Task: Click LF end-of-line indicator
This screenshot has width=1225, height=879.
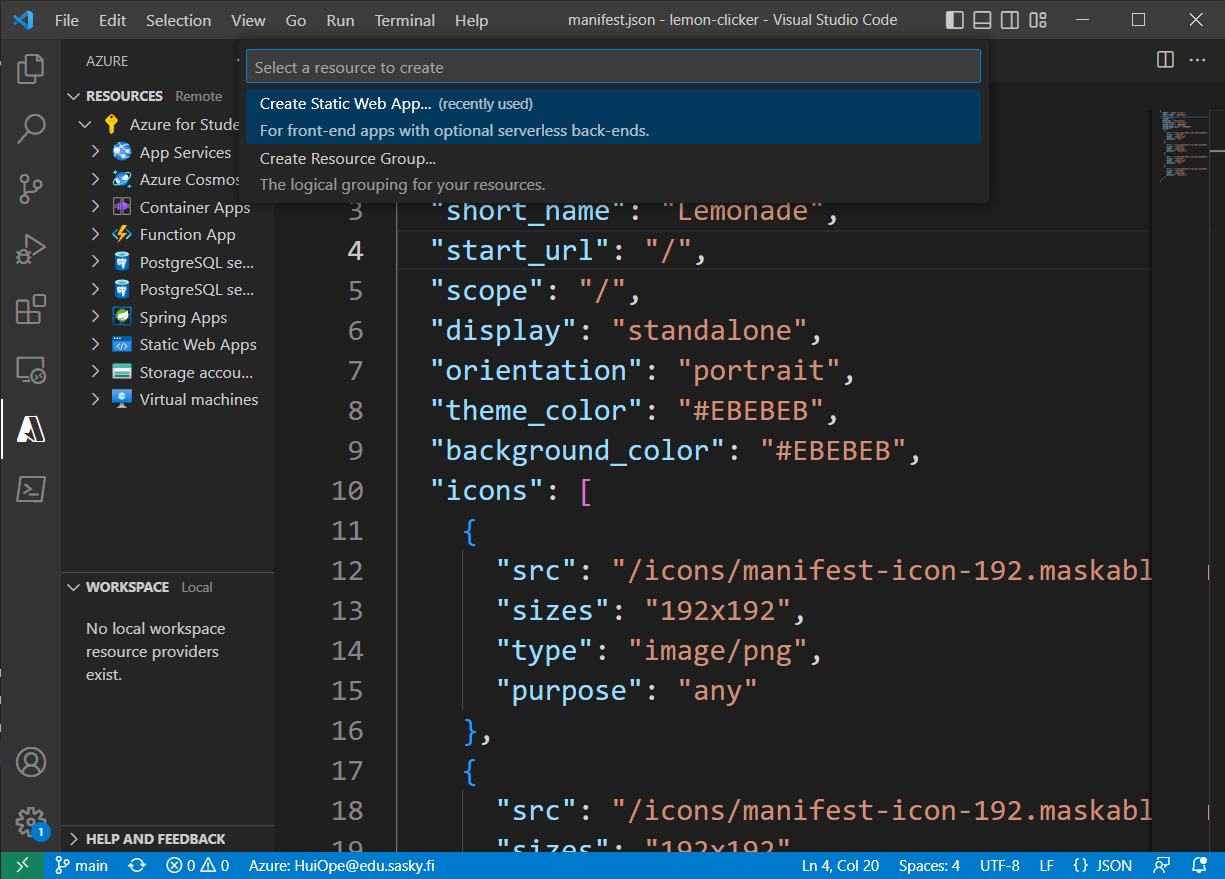Action: point(1046,866)
